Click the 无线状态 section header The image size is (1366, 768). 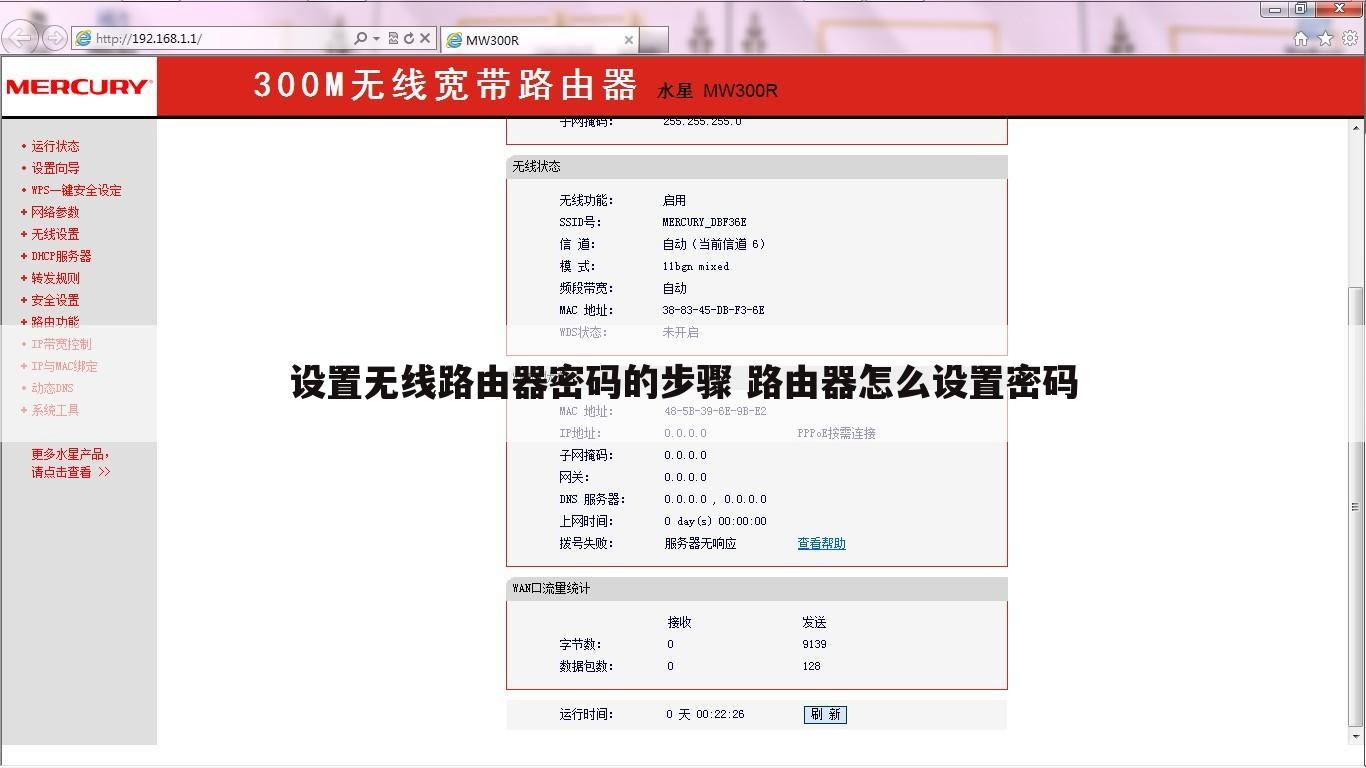tap(756, 167)
